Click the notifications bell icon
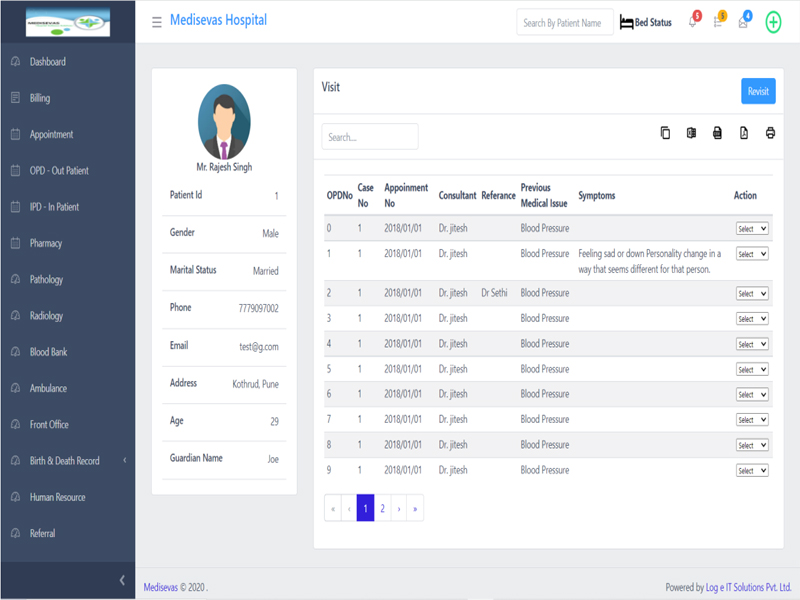The image size is (800, 600). click(x=692, y=23)
